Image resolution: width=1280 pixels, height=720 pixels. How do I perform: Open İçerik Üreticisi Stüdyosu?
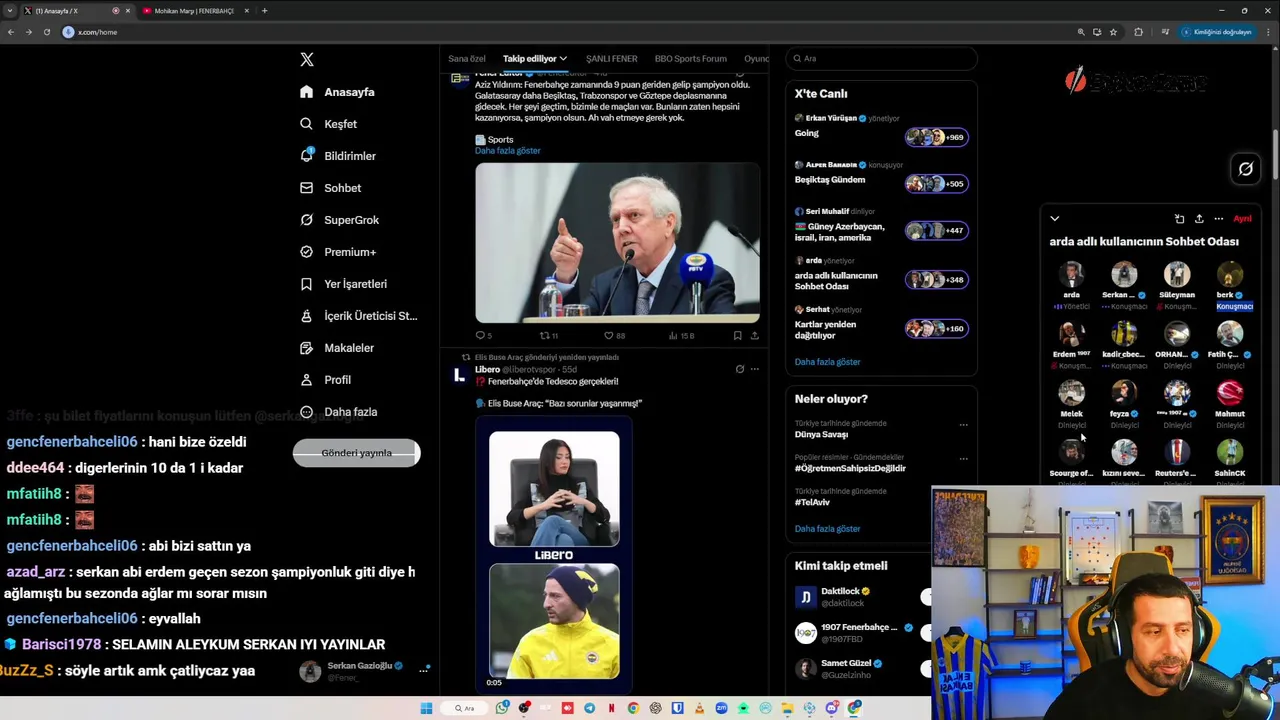pyautogui.click(x=358, y=316)
